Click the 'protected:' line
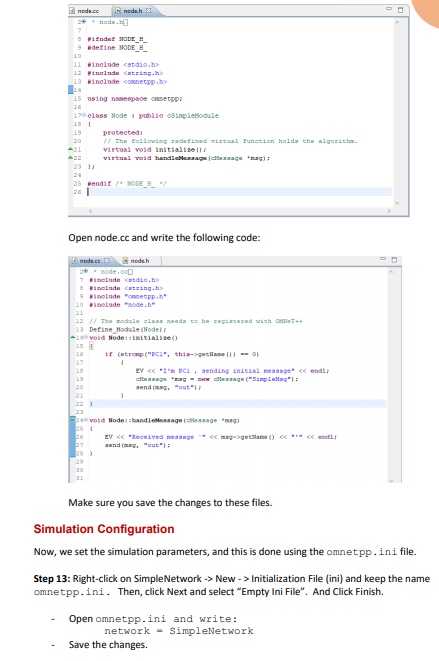This screenshot has width=439, height=661. pos(123,132)
